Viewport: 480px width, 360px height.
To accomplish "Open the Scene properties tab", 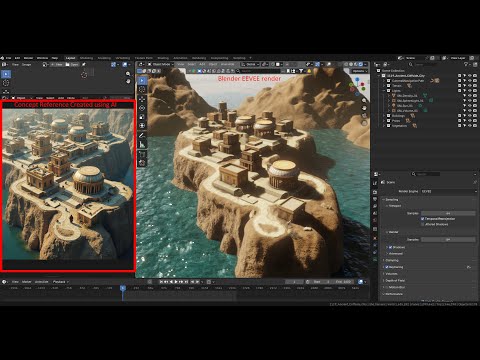I will click(375, 213).
